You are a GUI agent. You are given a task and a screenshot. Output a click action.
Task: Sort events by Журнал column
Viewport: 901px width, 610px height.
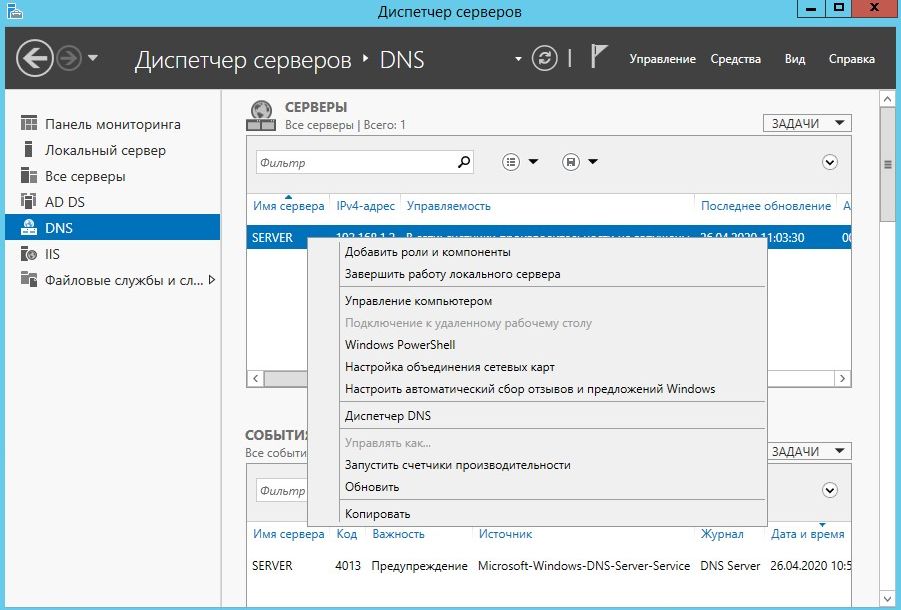tap(722, 534)
